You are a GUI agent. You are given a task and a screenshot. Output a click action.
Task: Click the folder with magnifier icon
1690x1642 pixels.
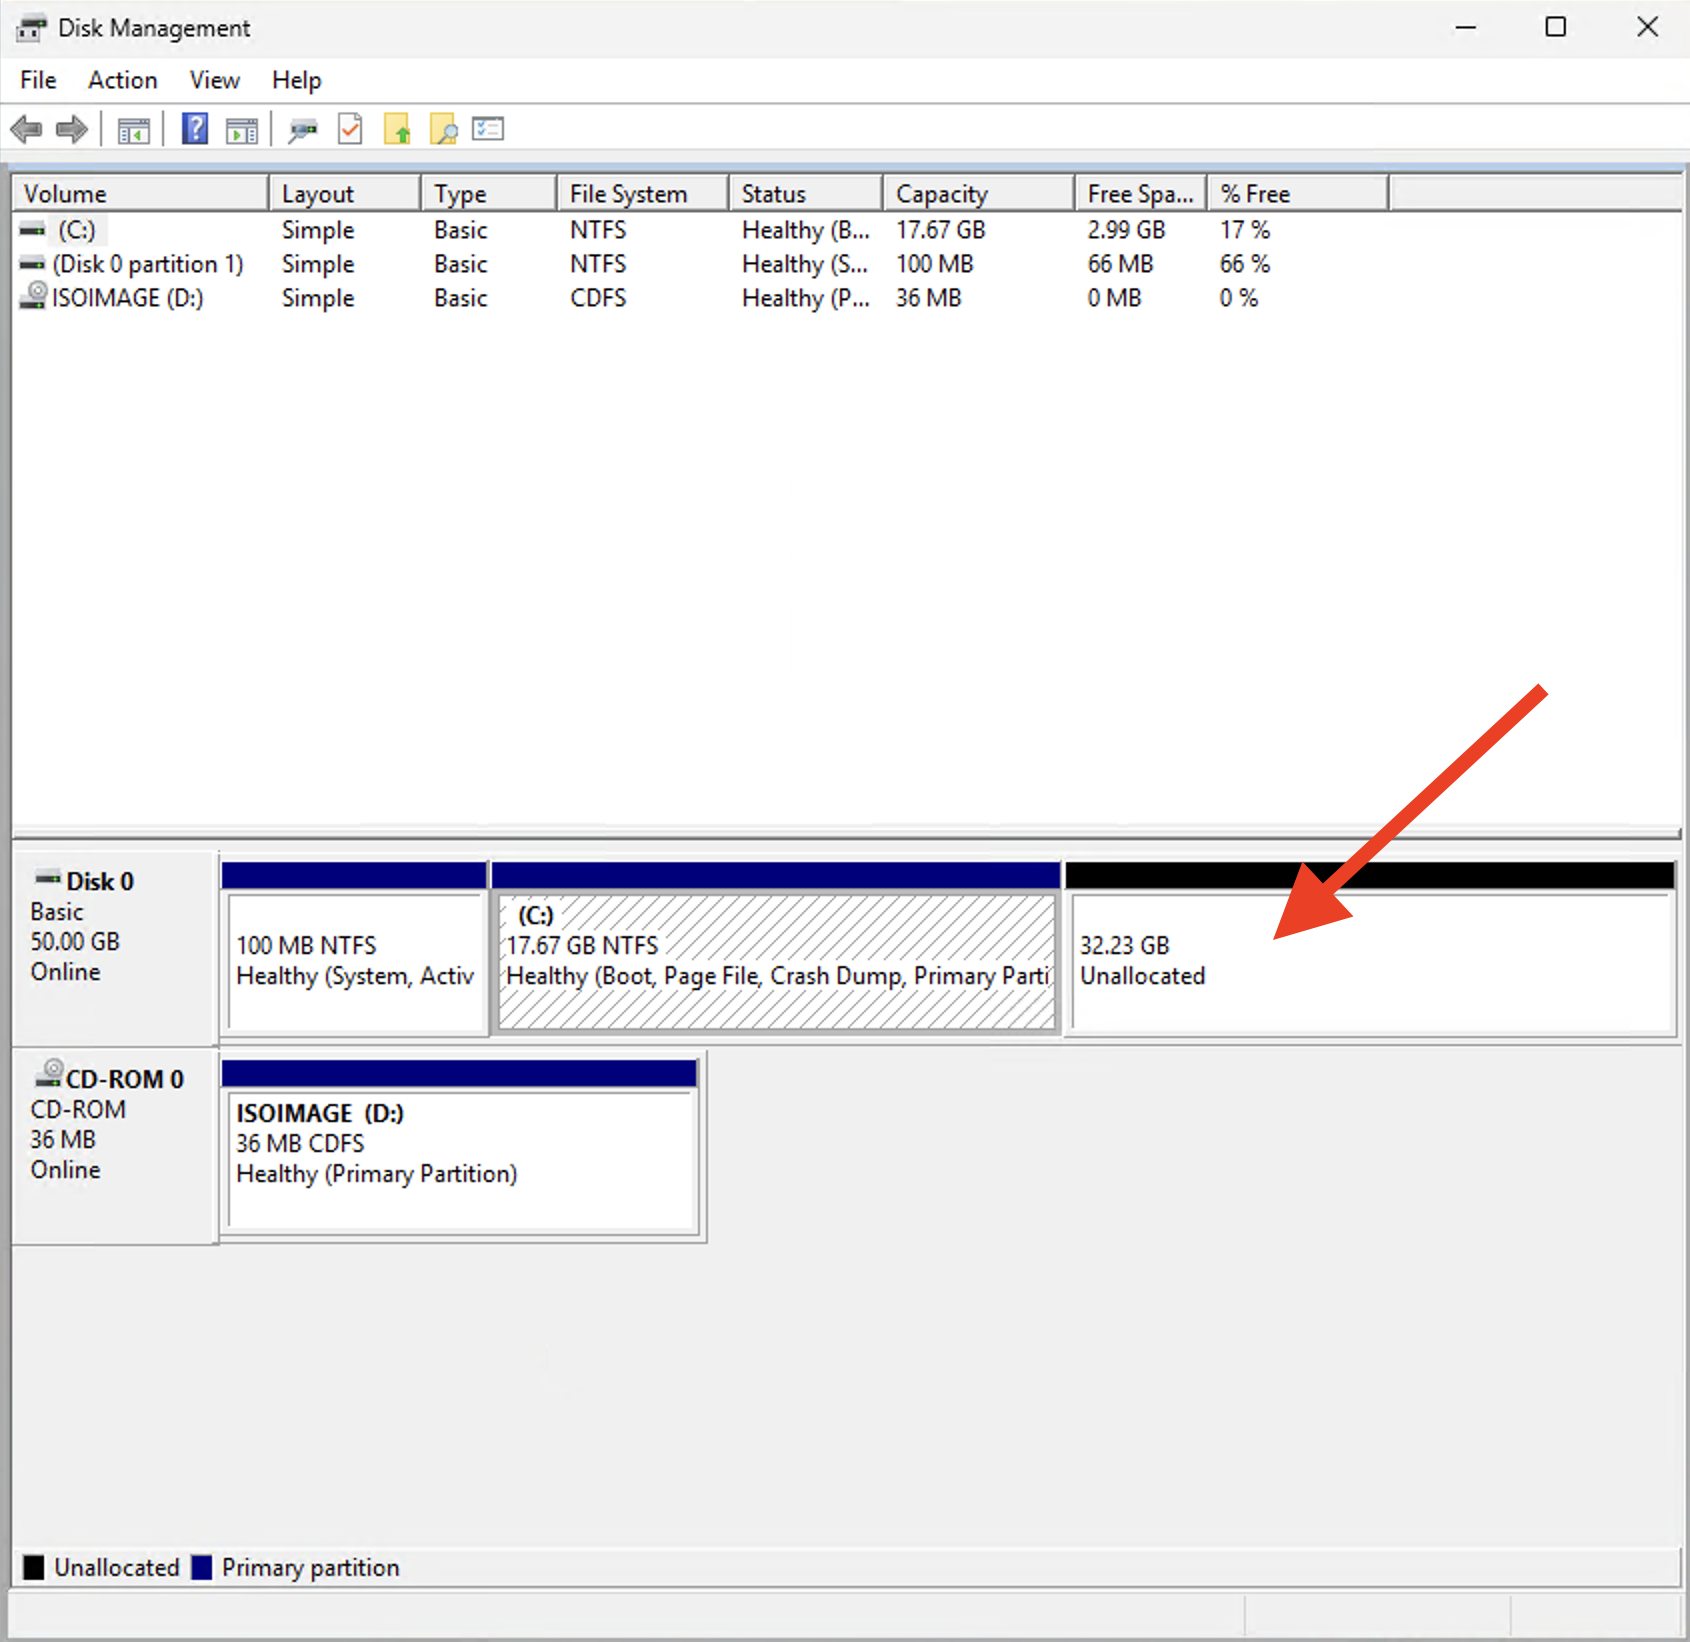point(443,129)
